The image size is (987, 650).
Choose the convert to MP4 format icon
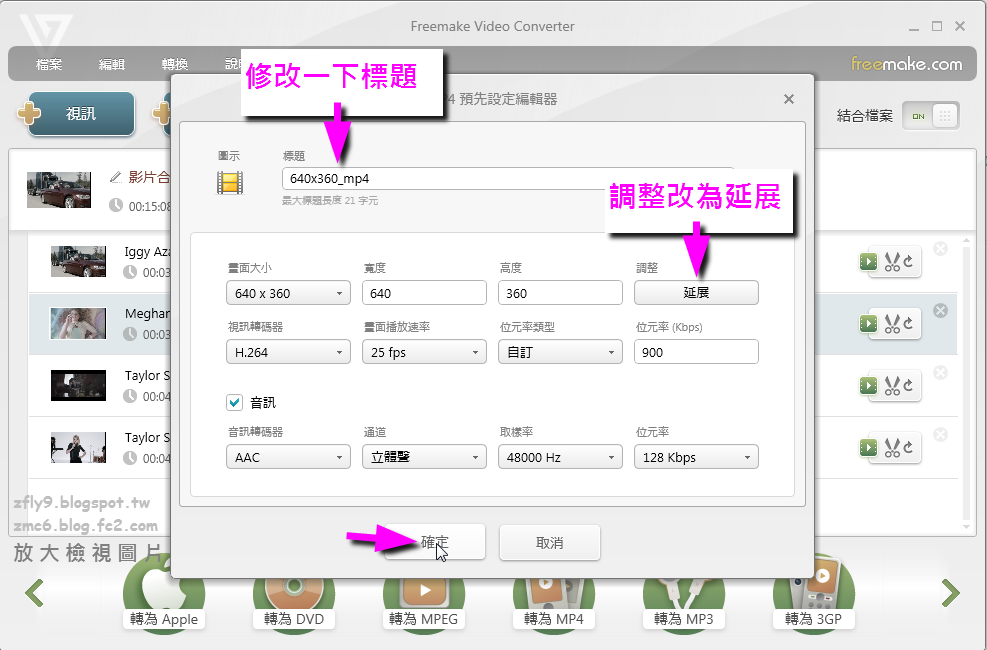[x=554, y=603]
